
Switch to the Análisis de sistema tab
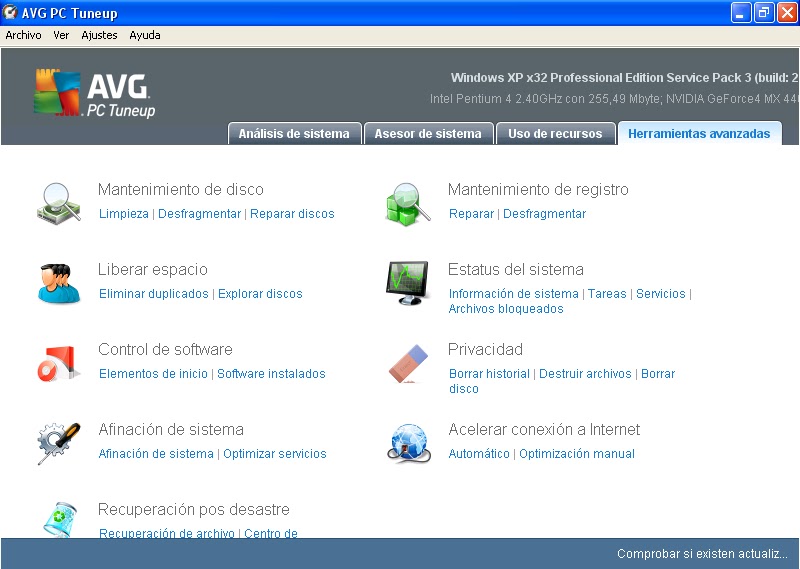294,133
